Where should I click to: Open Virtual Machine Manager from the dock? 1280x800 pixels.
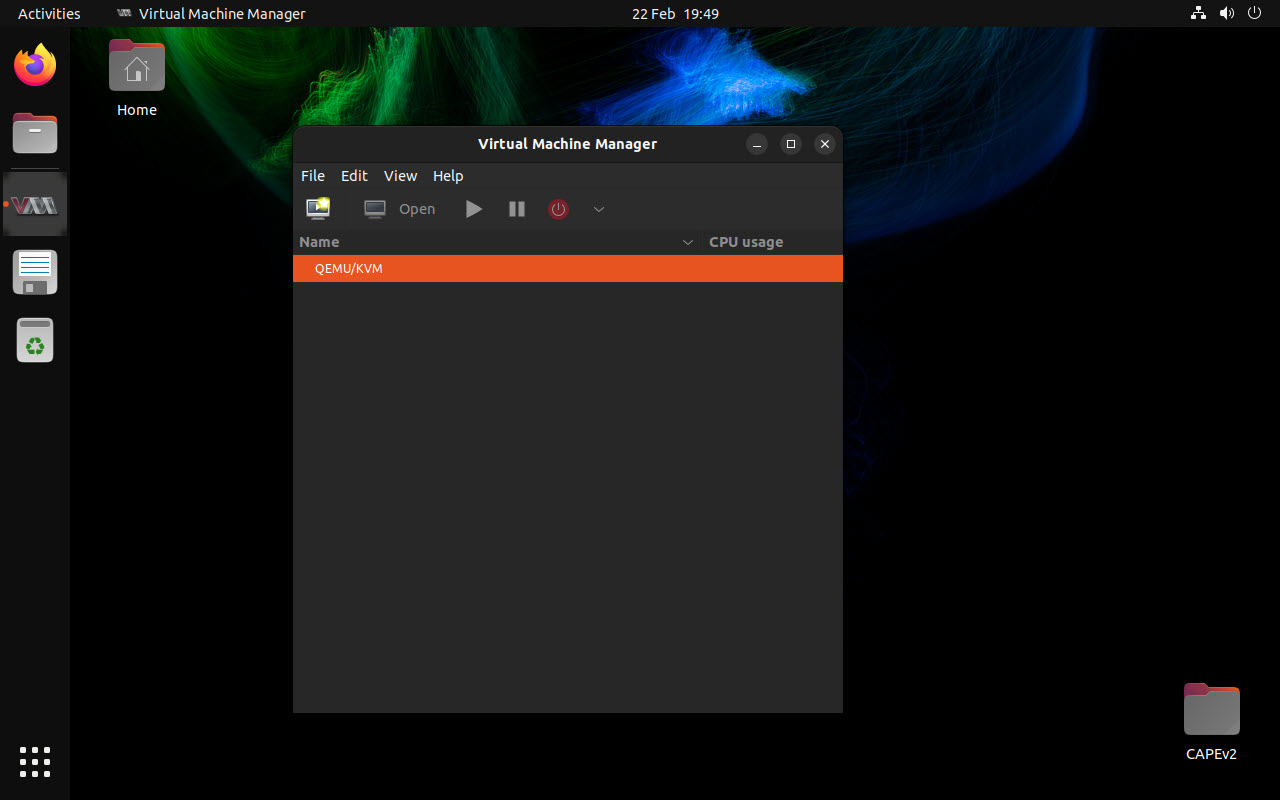pyautogui.click(x=34, y=203)
